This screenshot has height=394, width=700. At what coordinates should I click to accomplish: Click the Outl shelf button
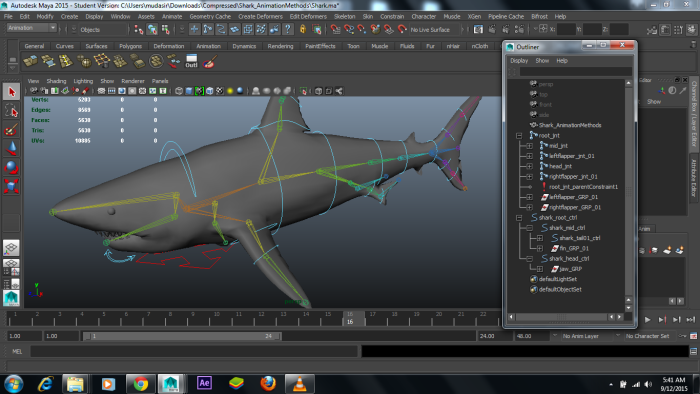(192, 61)
